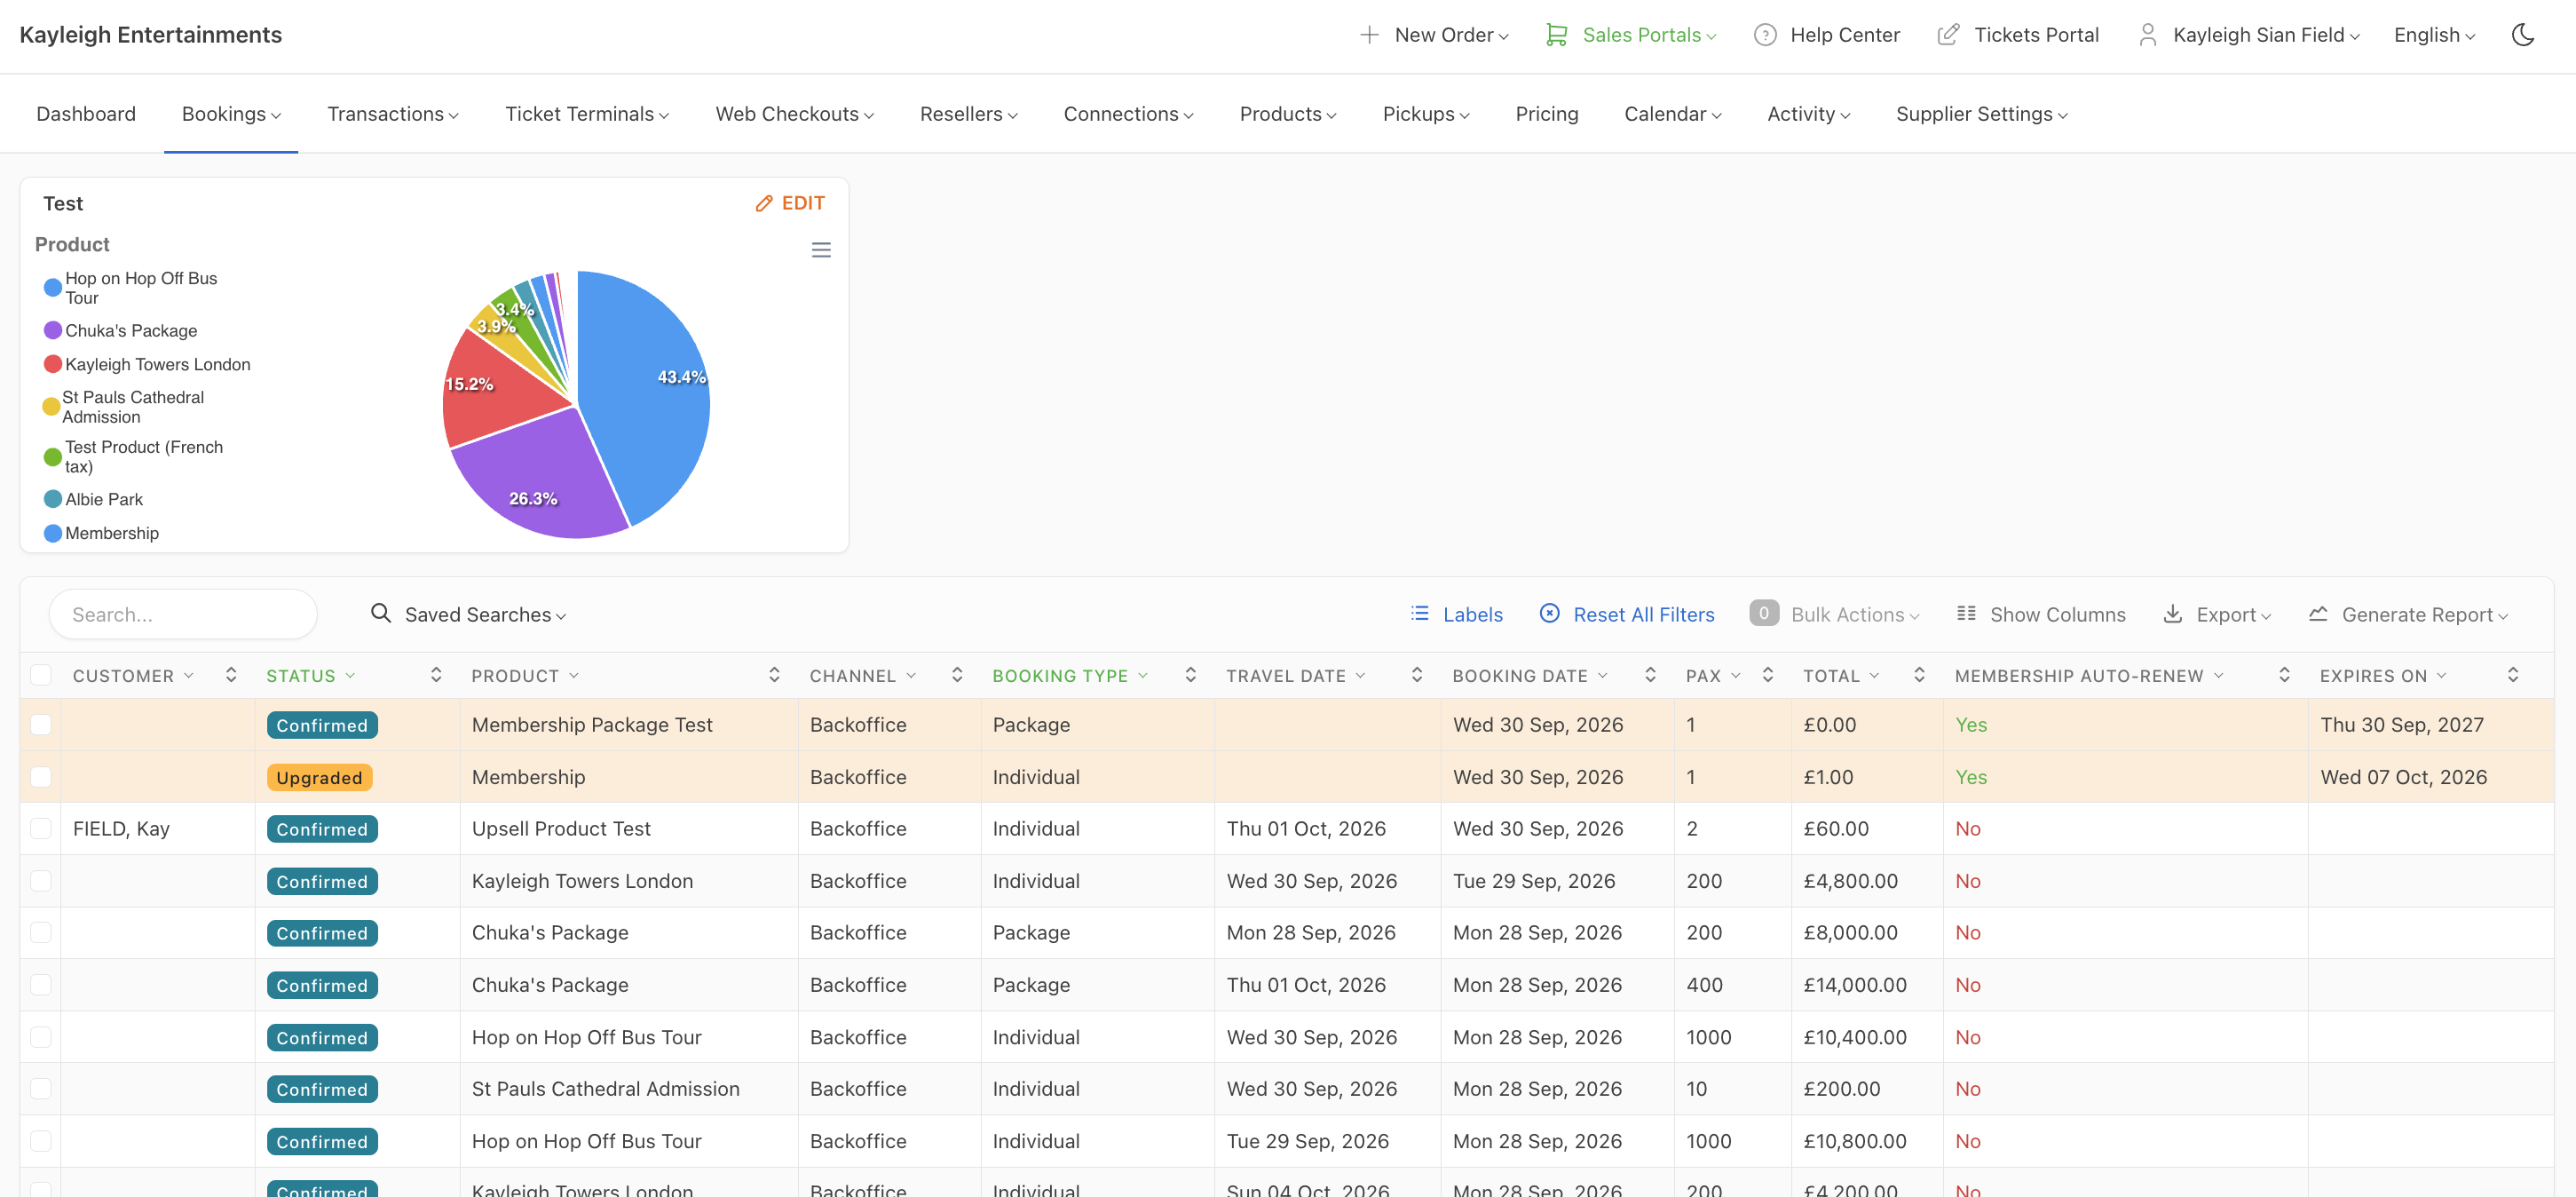2576x1197 pixels.
Task: Open the Products menu
Action: pos(1288,114)
